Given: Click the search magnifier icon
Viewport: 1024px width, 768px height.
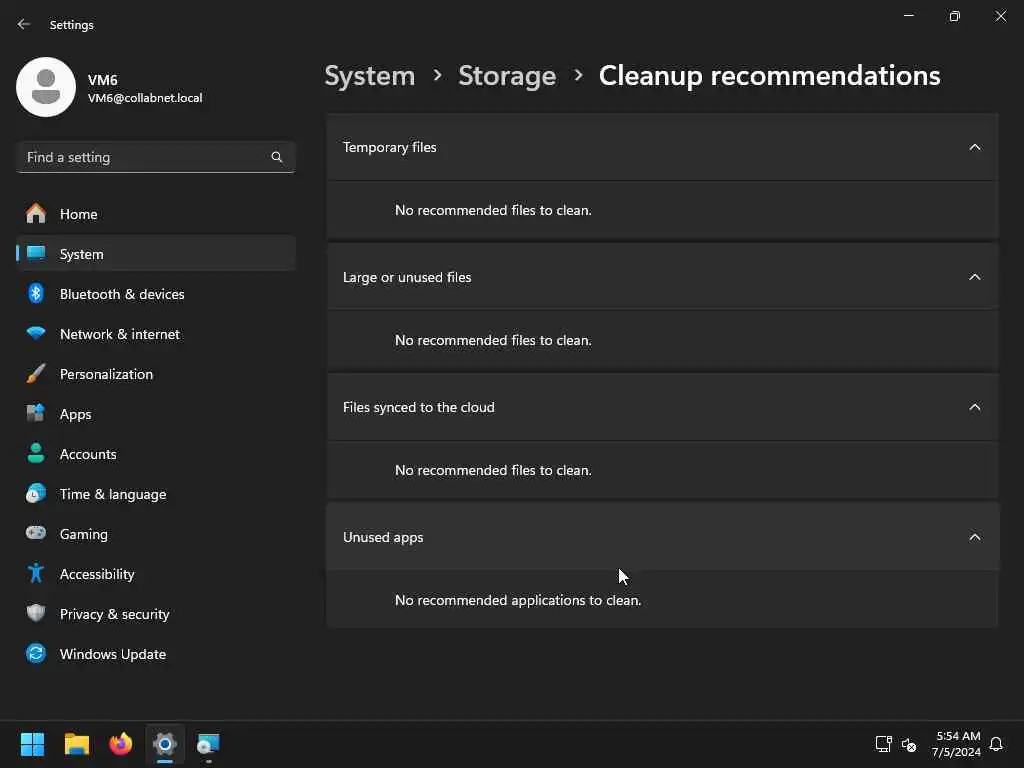Looking at the screenshot, I should (277, 157).
